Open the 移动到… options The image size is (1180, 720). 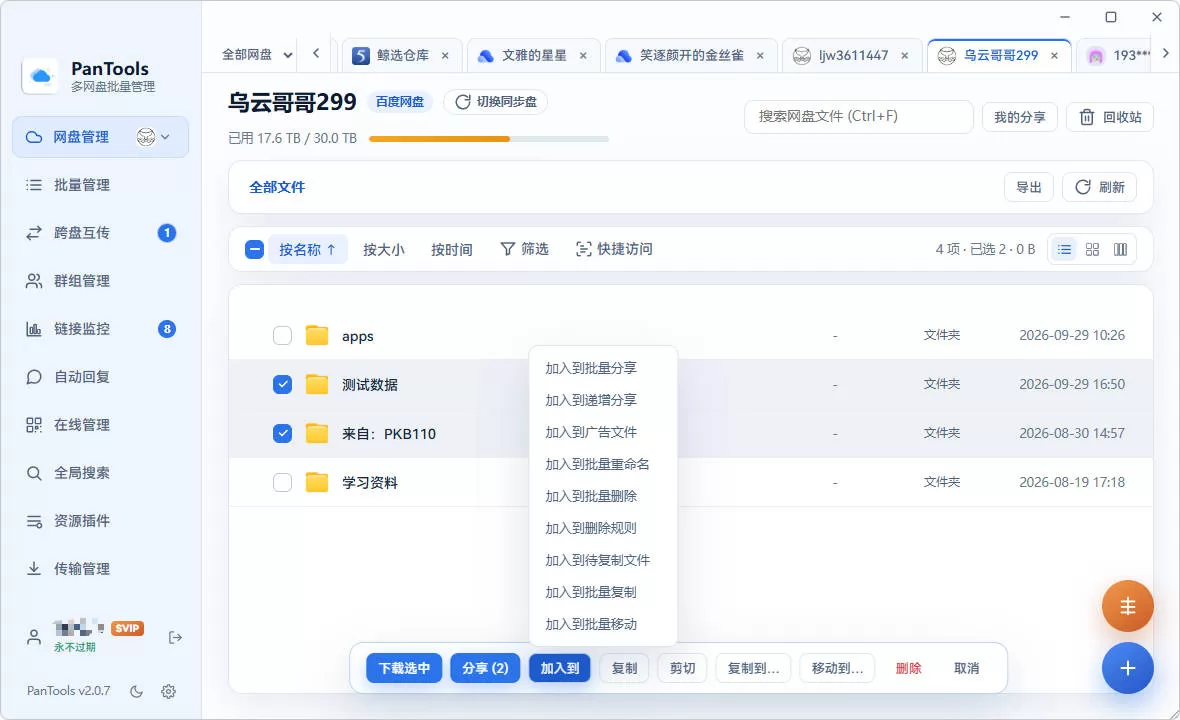pyautogui.click(x=838, y=668)
